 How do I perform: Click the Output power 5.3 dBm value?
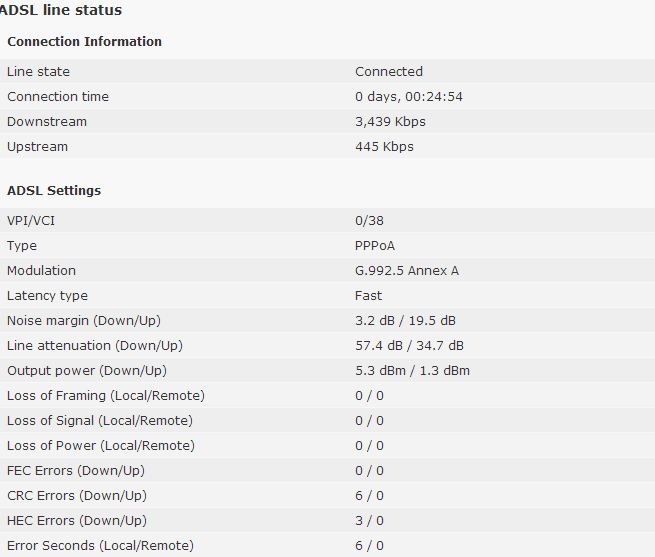pyautogui.click(x=381, y=371)
